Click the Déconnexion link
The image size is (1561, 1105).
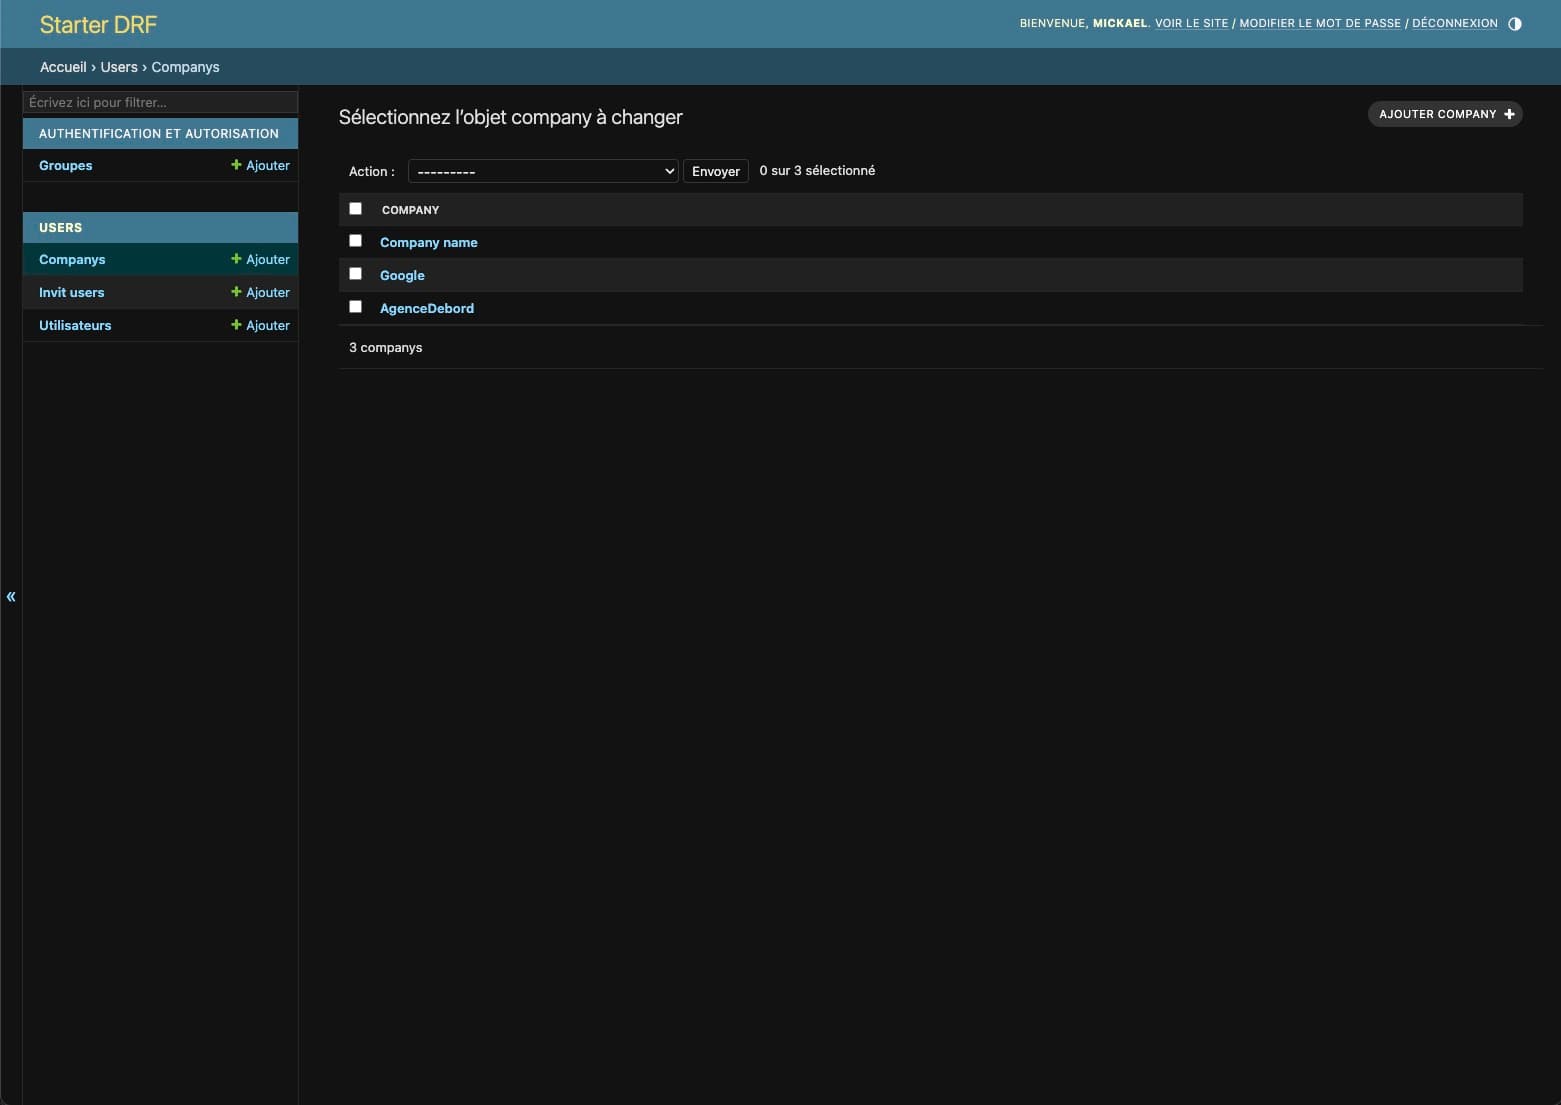(x=1454, y=23)
